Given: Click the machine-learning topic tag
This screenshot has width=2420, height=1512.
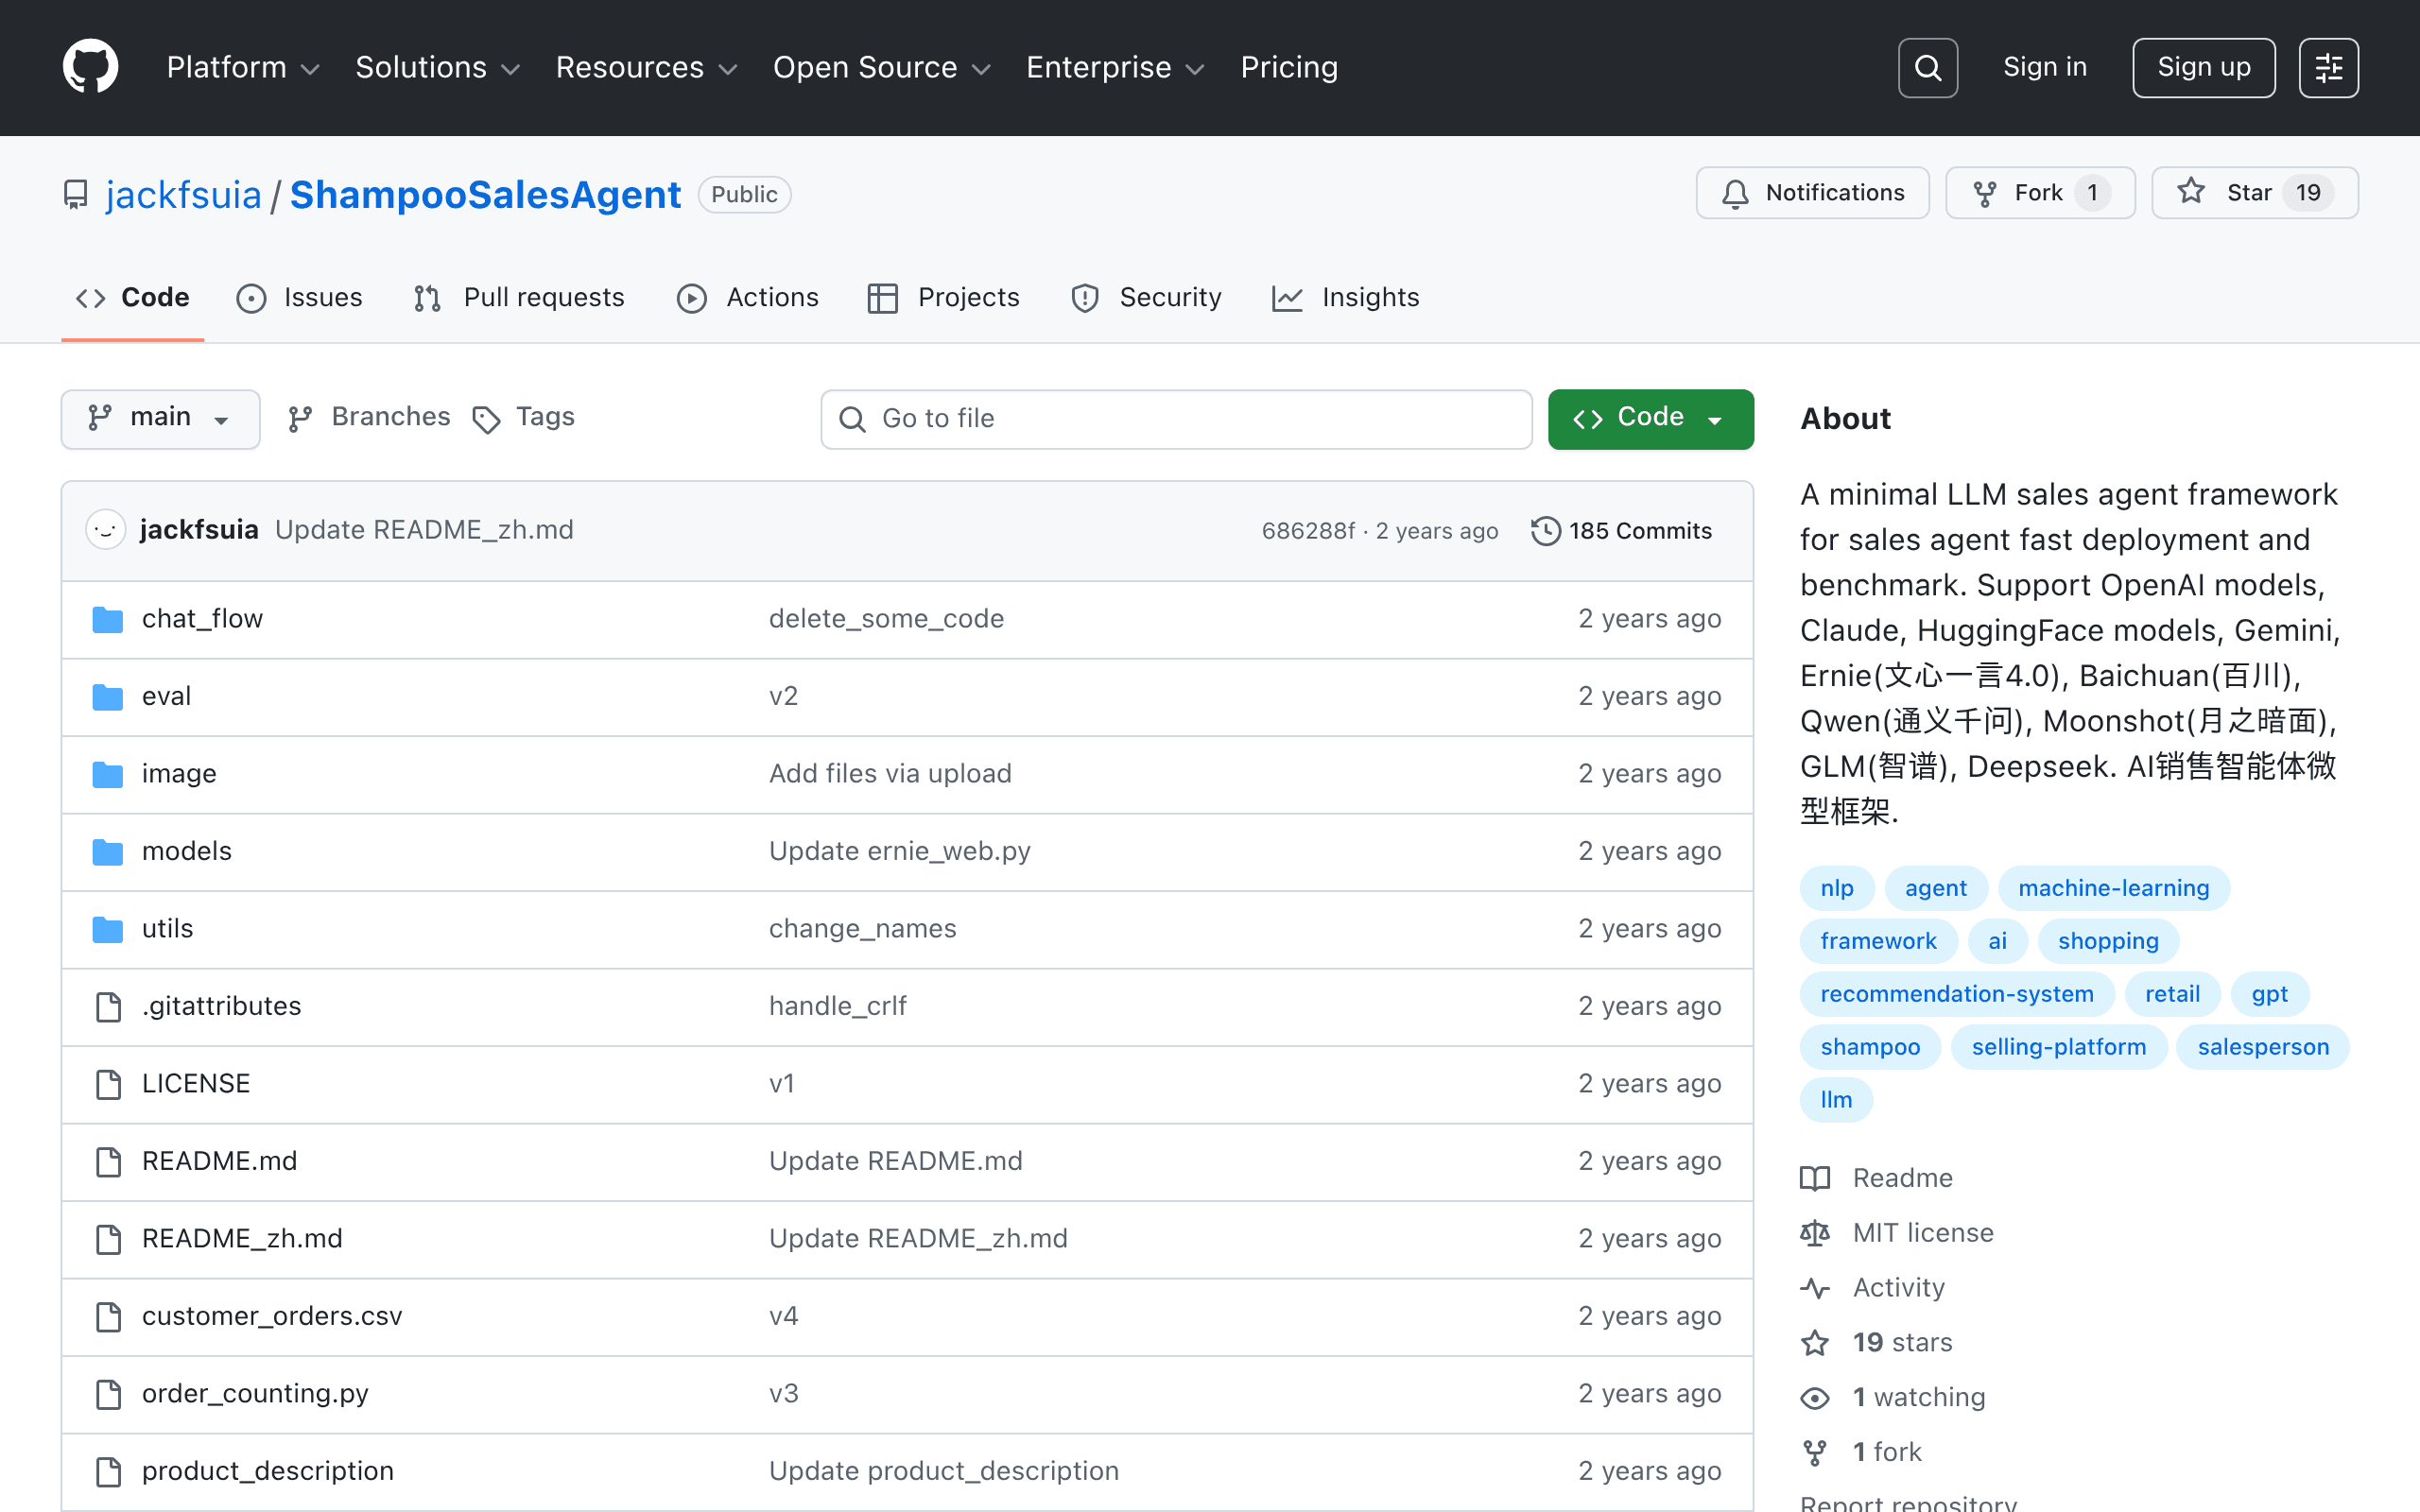Looking at the screenshot, I should pyautogui.click(x=2114, y=888).
